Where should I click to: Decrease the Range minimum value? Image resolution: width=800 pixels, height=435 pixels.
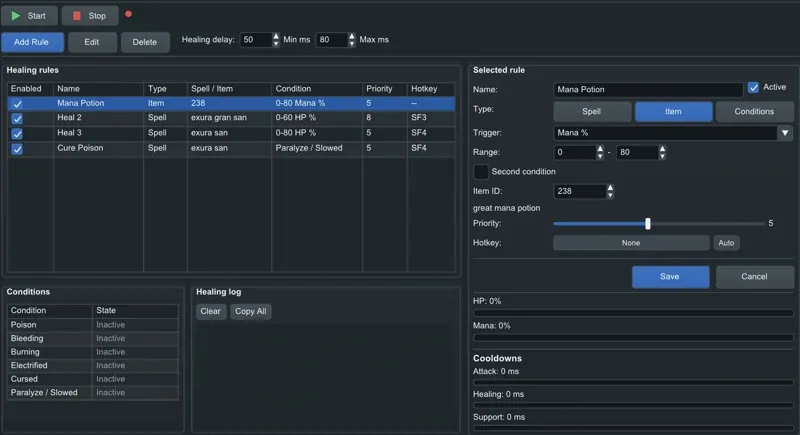click(x=600, y=157)
